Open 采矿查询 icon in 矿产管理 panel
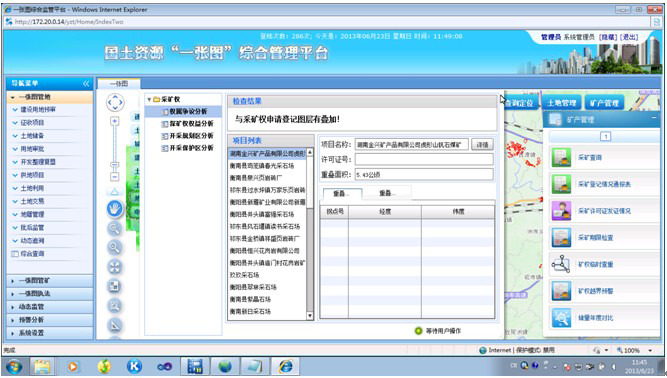 (561, 158)
